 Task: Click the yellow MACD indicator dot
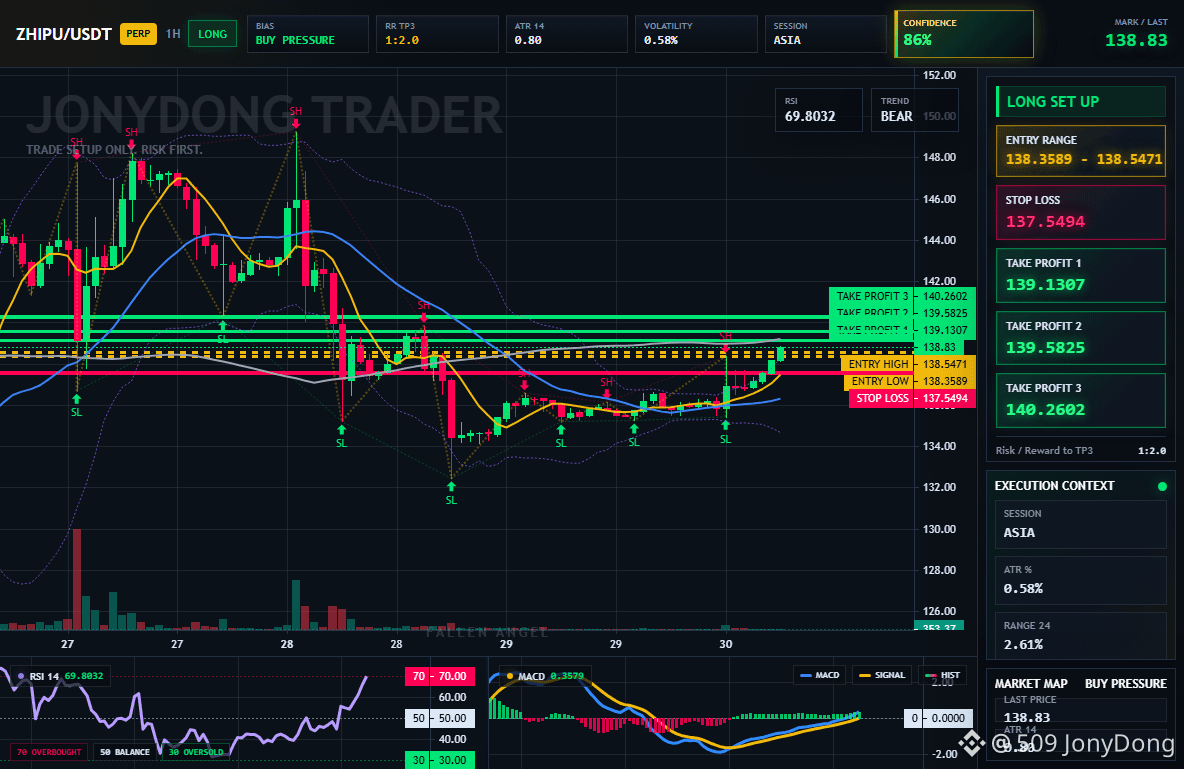[x=510, y=676]
